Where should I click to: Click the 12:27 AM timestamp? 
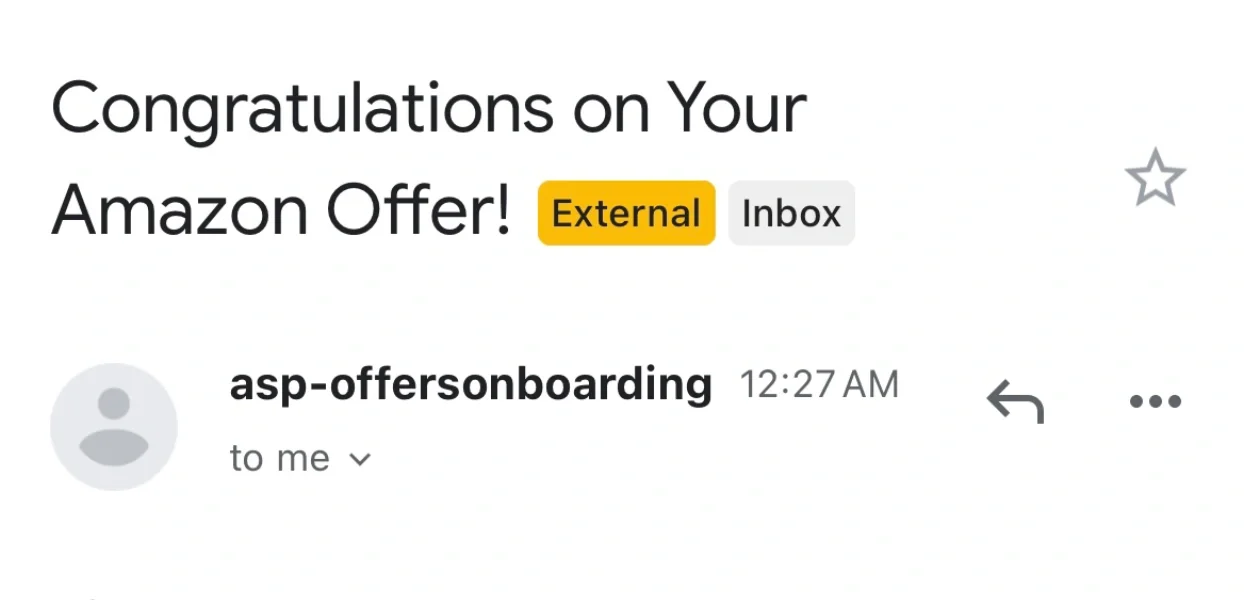(x=819, y=385)
